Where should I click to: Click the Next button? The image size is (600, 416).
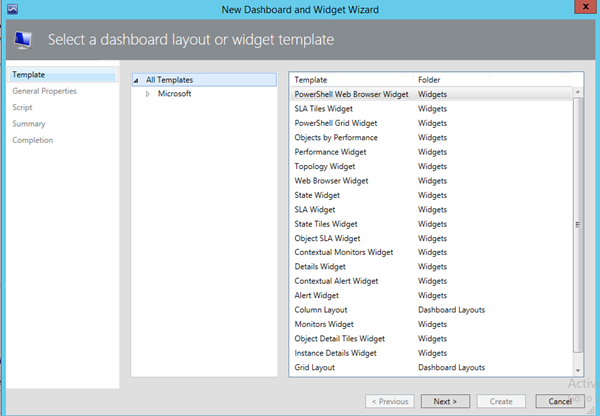point(445,401)
